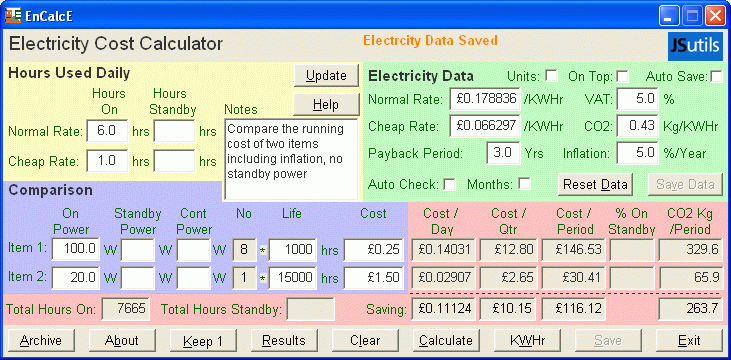Click the Keep 1 button
The height and width of the screenshot is (360, 731).
pyautogui.click(x=203, y=340)
